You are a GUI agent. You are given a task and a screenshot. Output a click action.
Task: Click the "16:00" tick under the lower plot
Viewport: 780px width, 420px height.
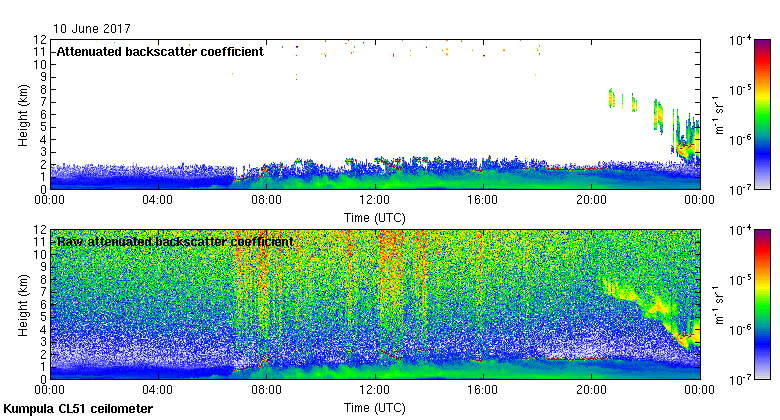[x=483, y=390]
